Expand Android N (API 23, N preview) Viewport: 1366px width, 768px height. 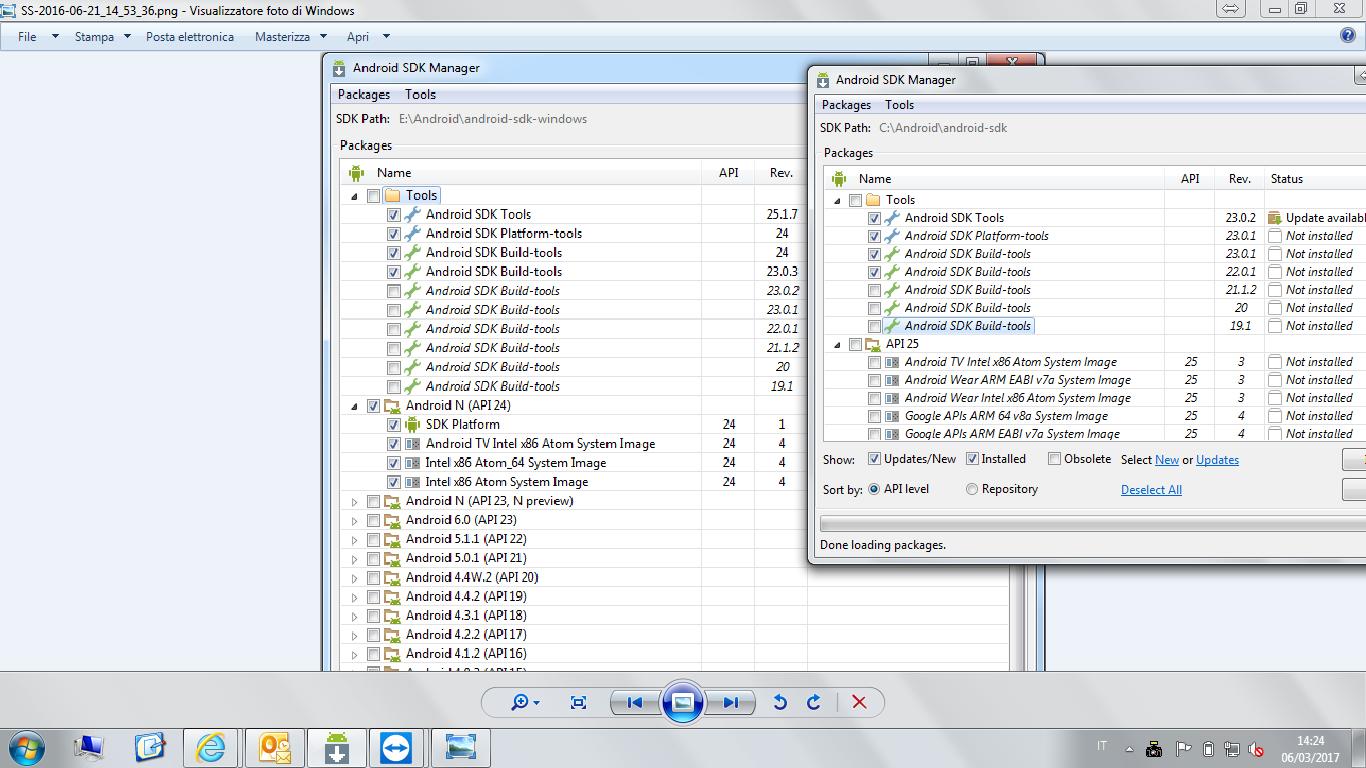point(354,501)
